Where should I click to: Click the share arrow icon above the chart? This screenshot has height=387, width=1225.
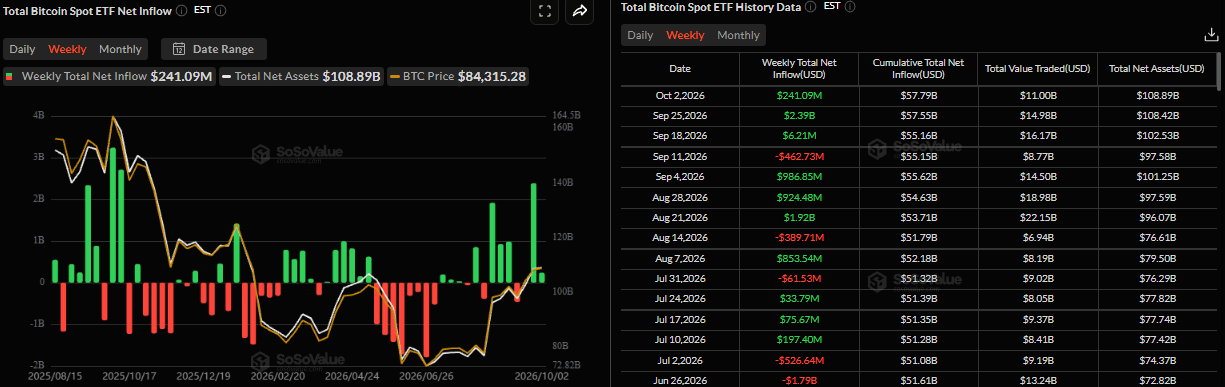click(x=580, y=12)
